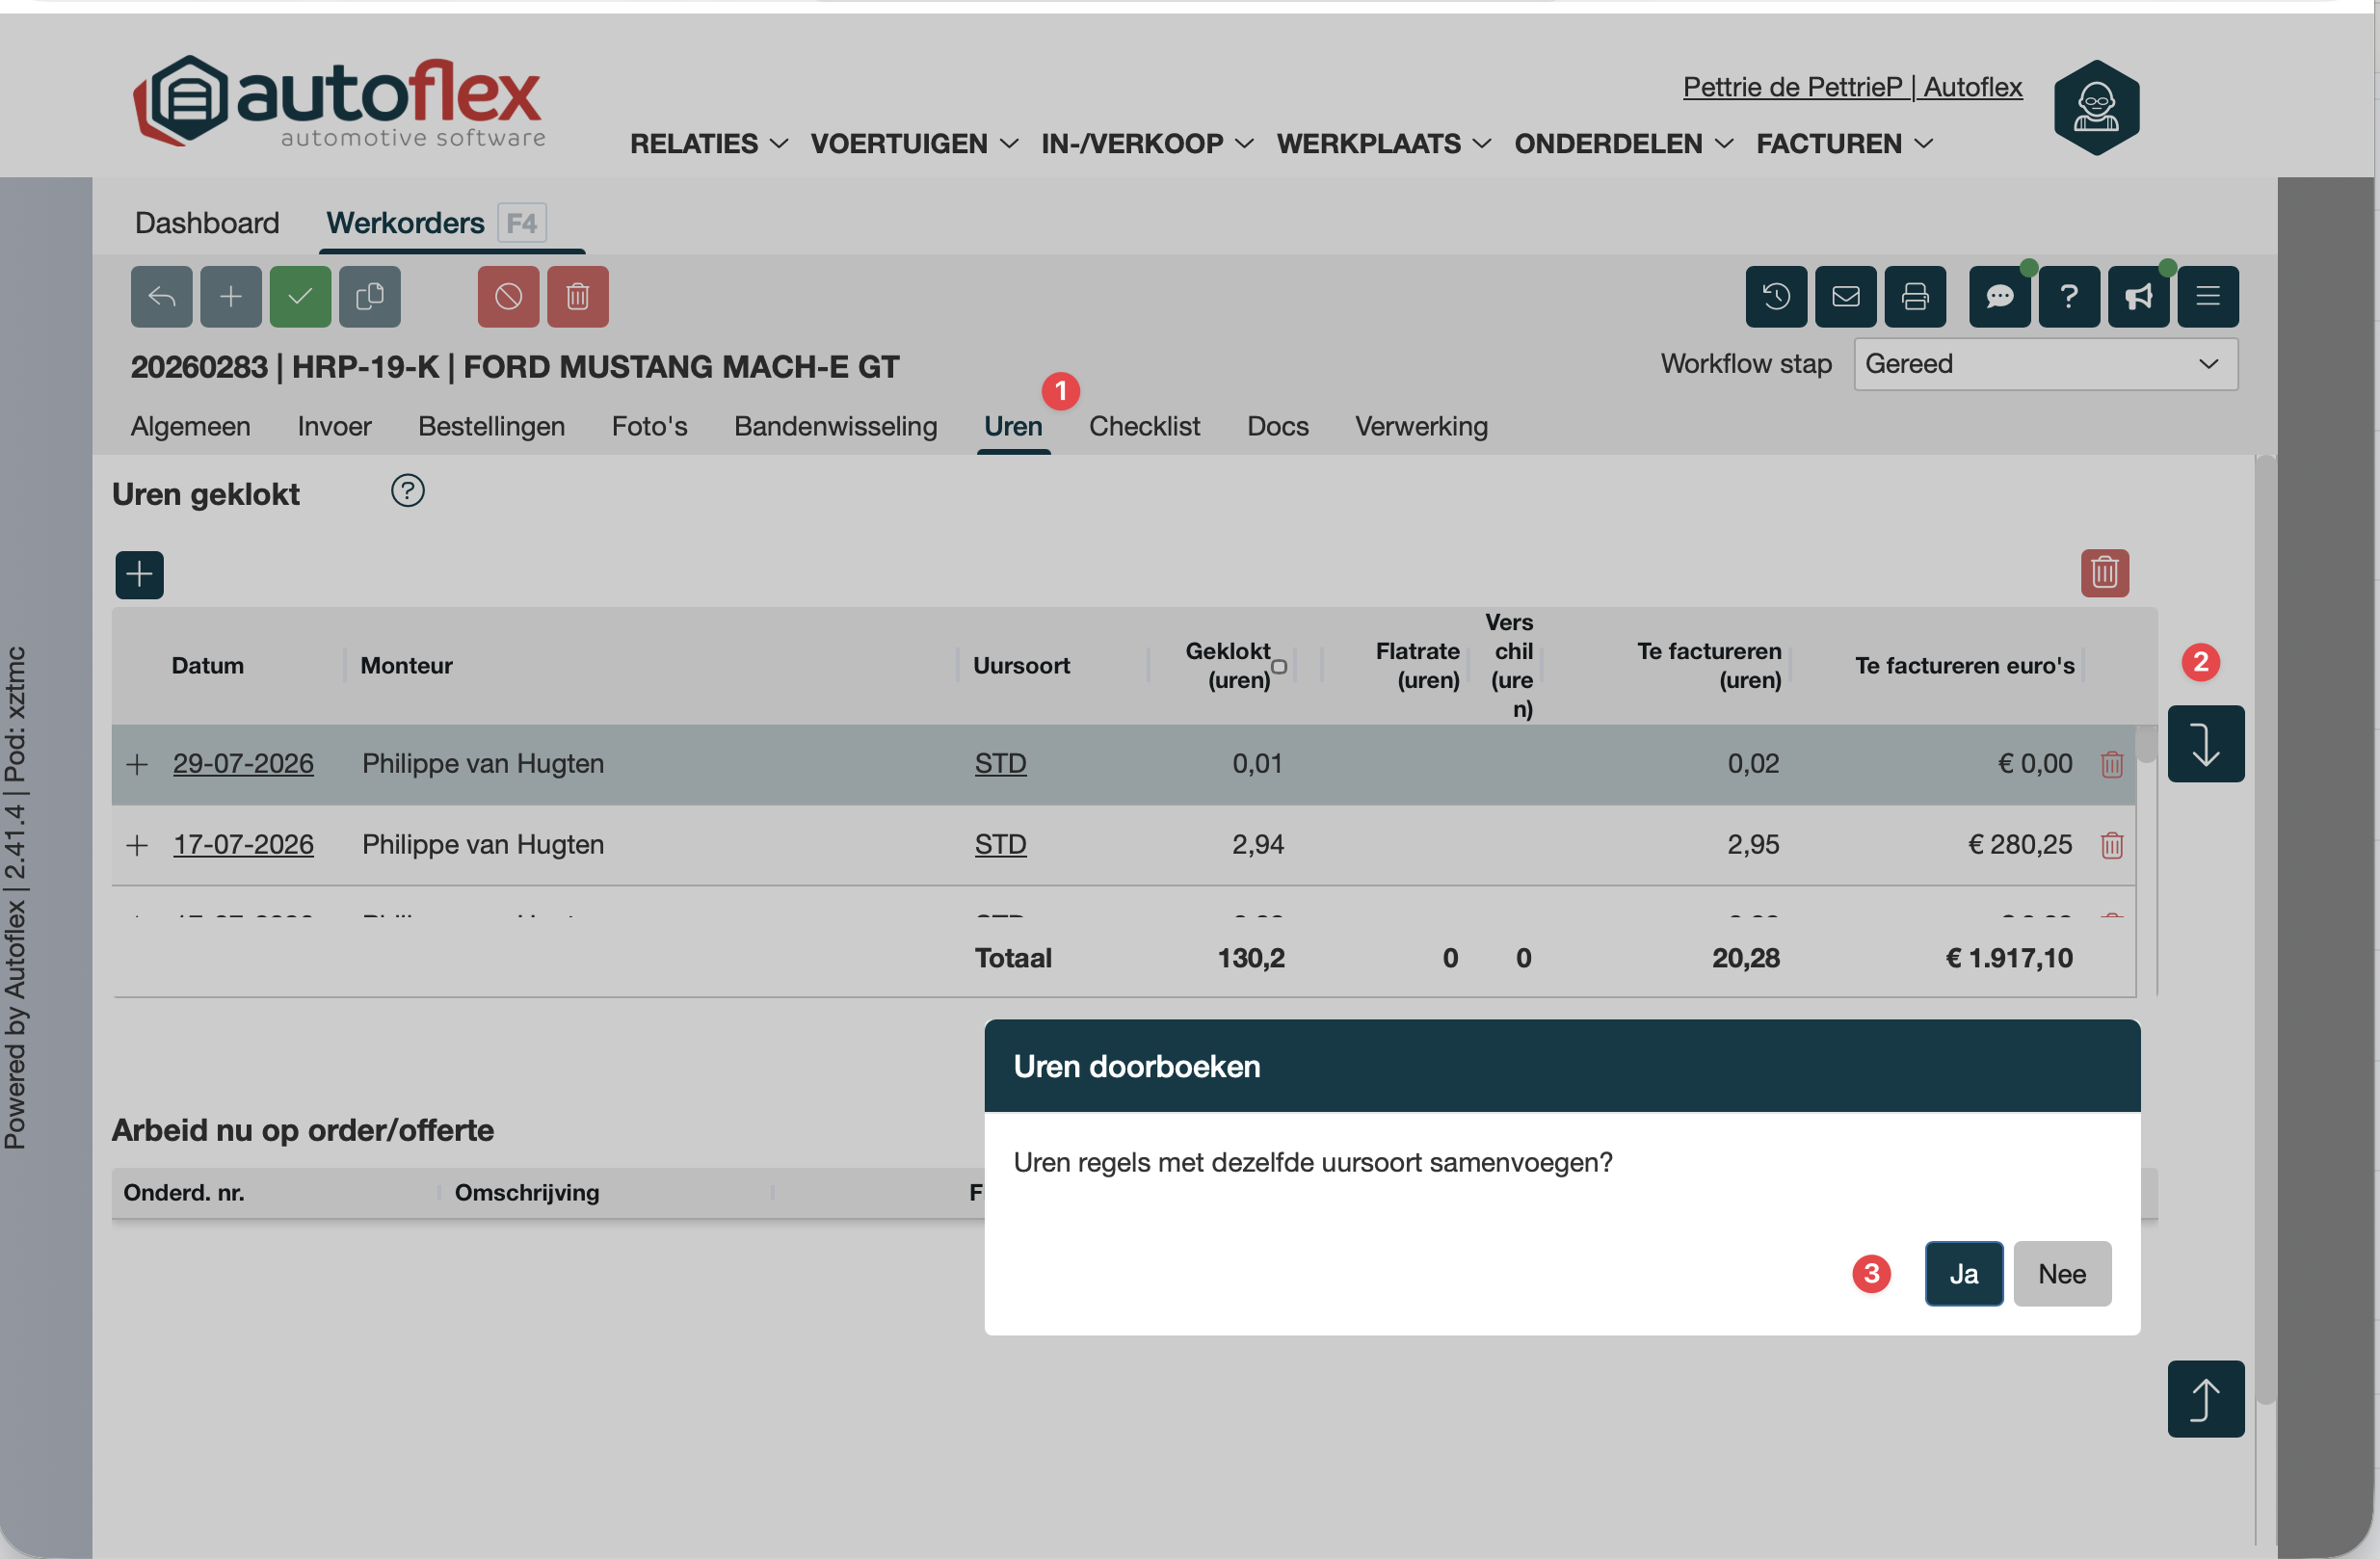Click the € 1.917,10 total value
The width and height of the screenshot is (2380, 1559).
coord(2009,959)
